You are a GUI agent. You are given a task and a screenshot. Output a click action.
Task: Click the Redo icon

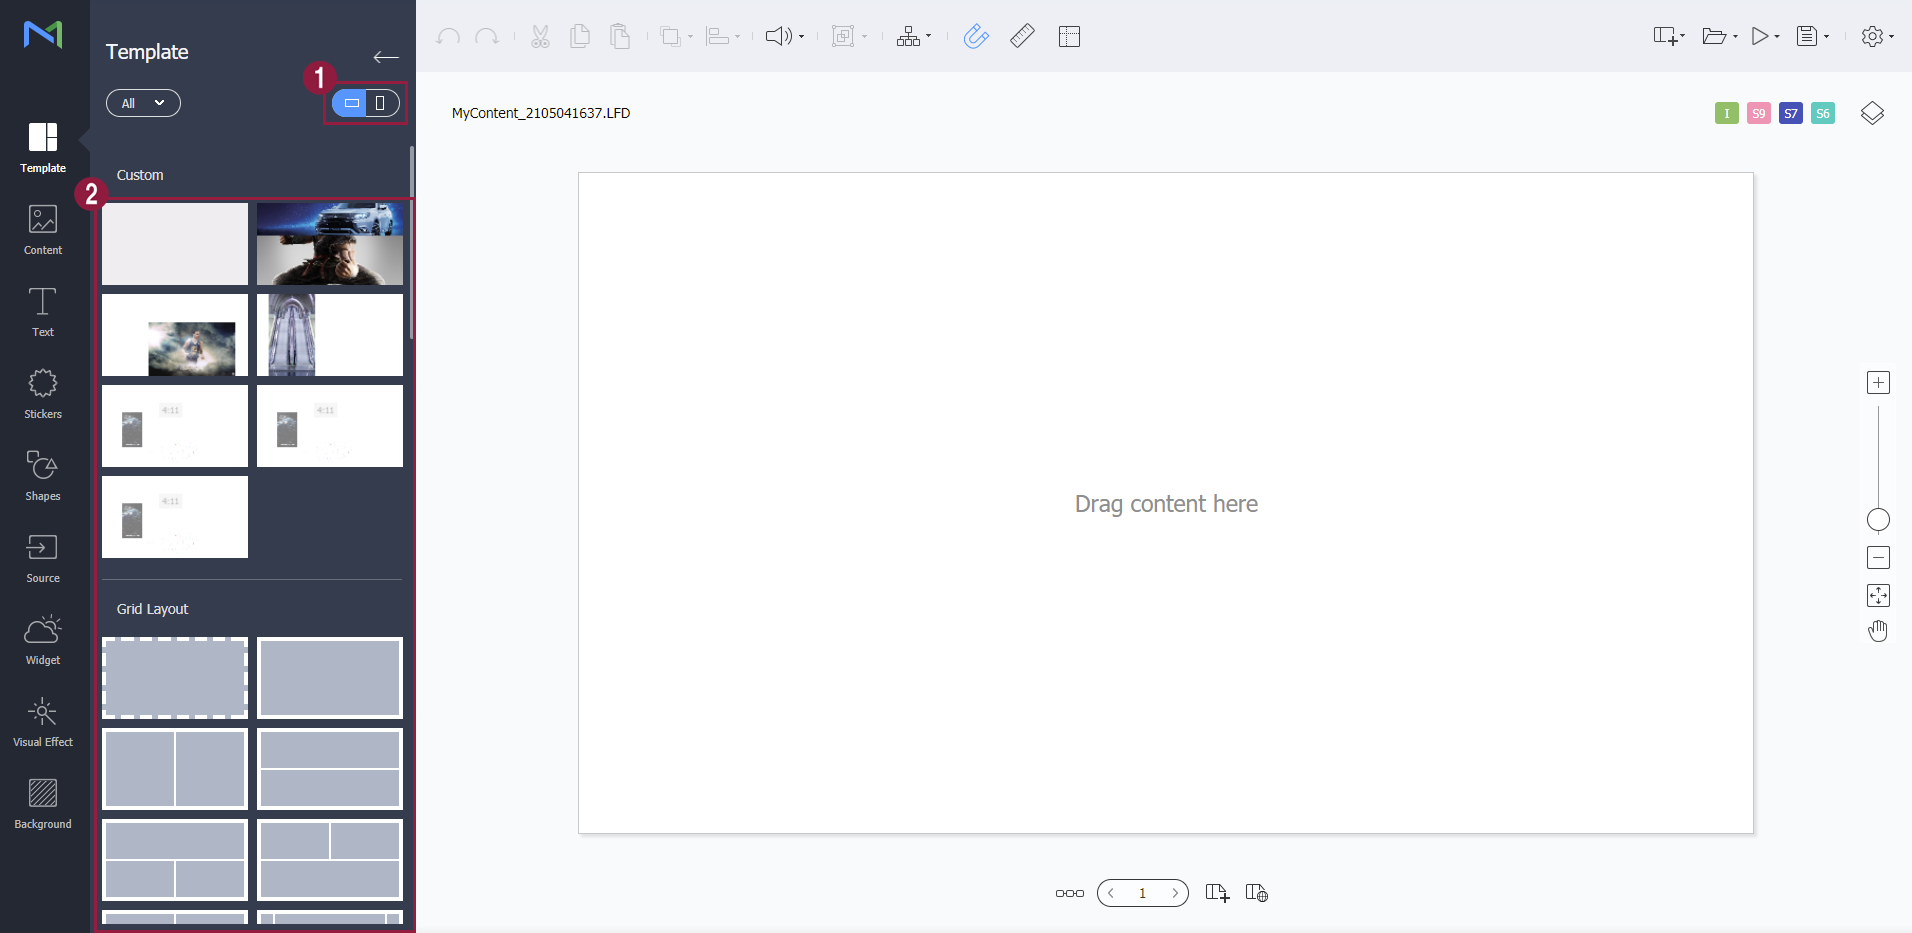[487, 37]
